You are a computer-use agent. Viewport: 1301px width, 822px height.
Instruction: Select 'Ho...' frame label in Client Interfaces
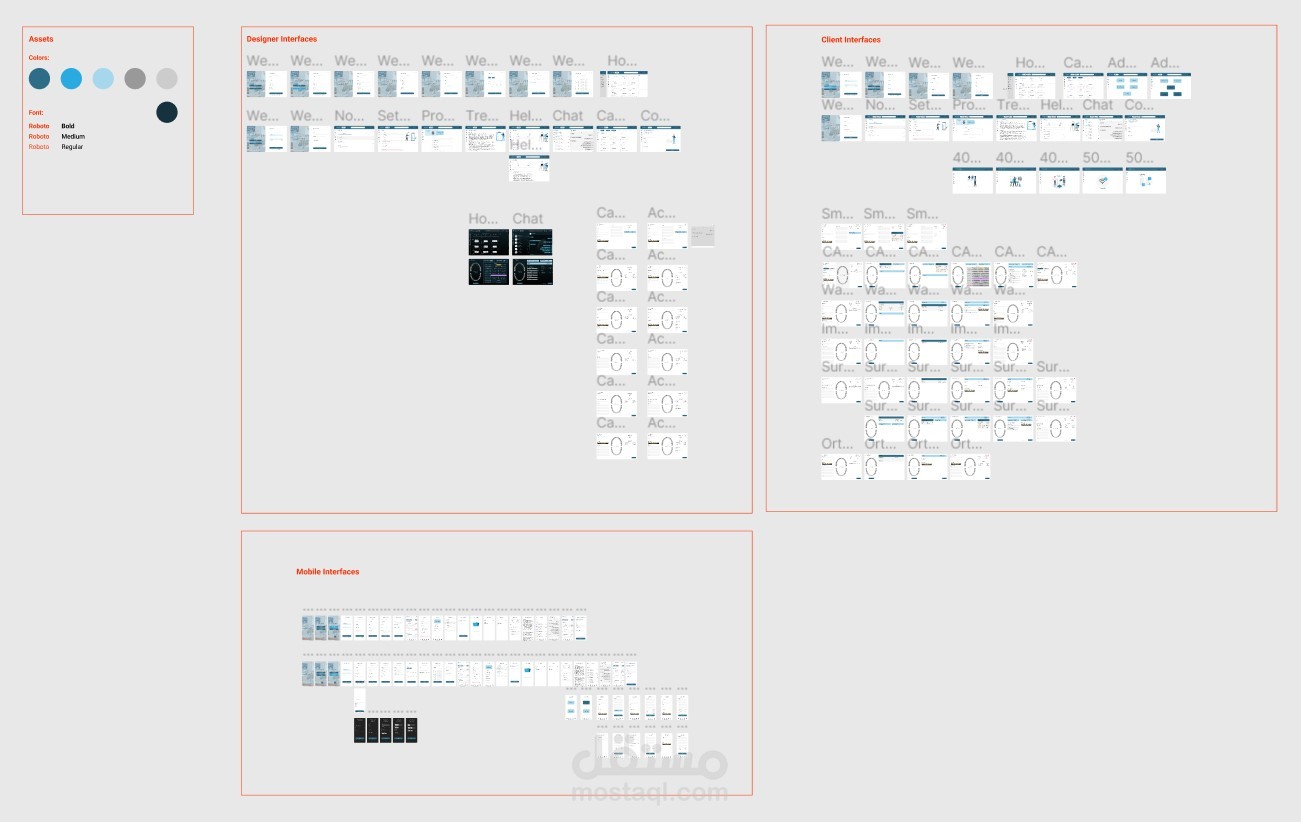(1030, 63)
